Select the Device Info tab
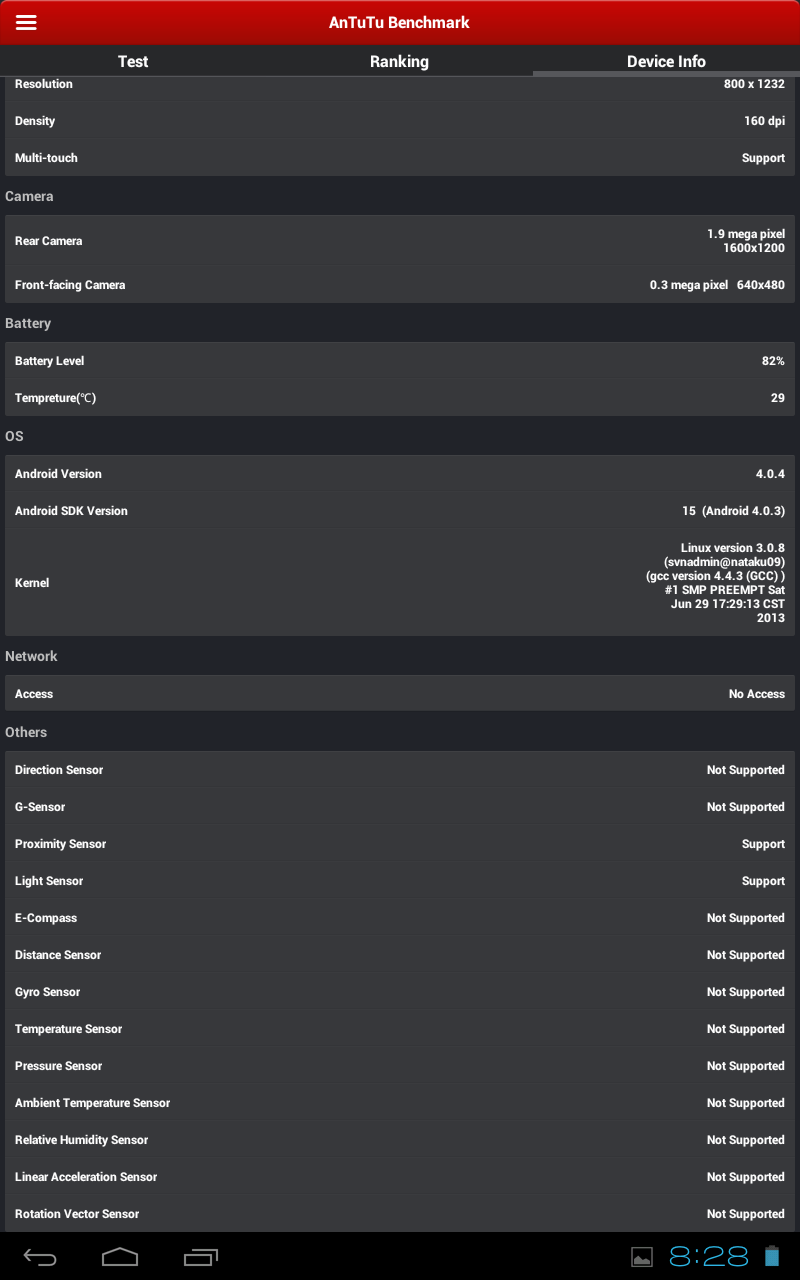This screenshot has height=1280, width=800. 666,61
